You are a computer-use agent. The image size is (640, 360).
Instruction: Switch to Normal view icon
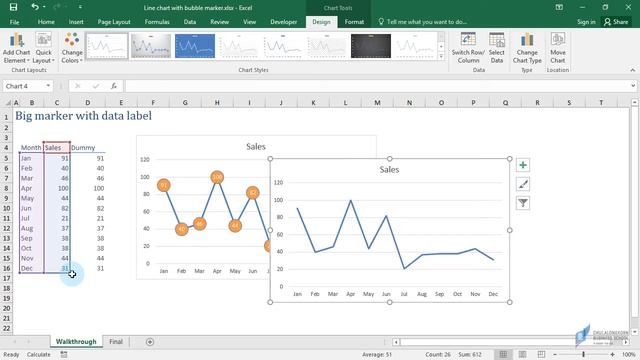(x=503, y=354)
